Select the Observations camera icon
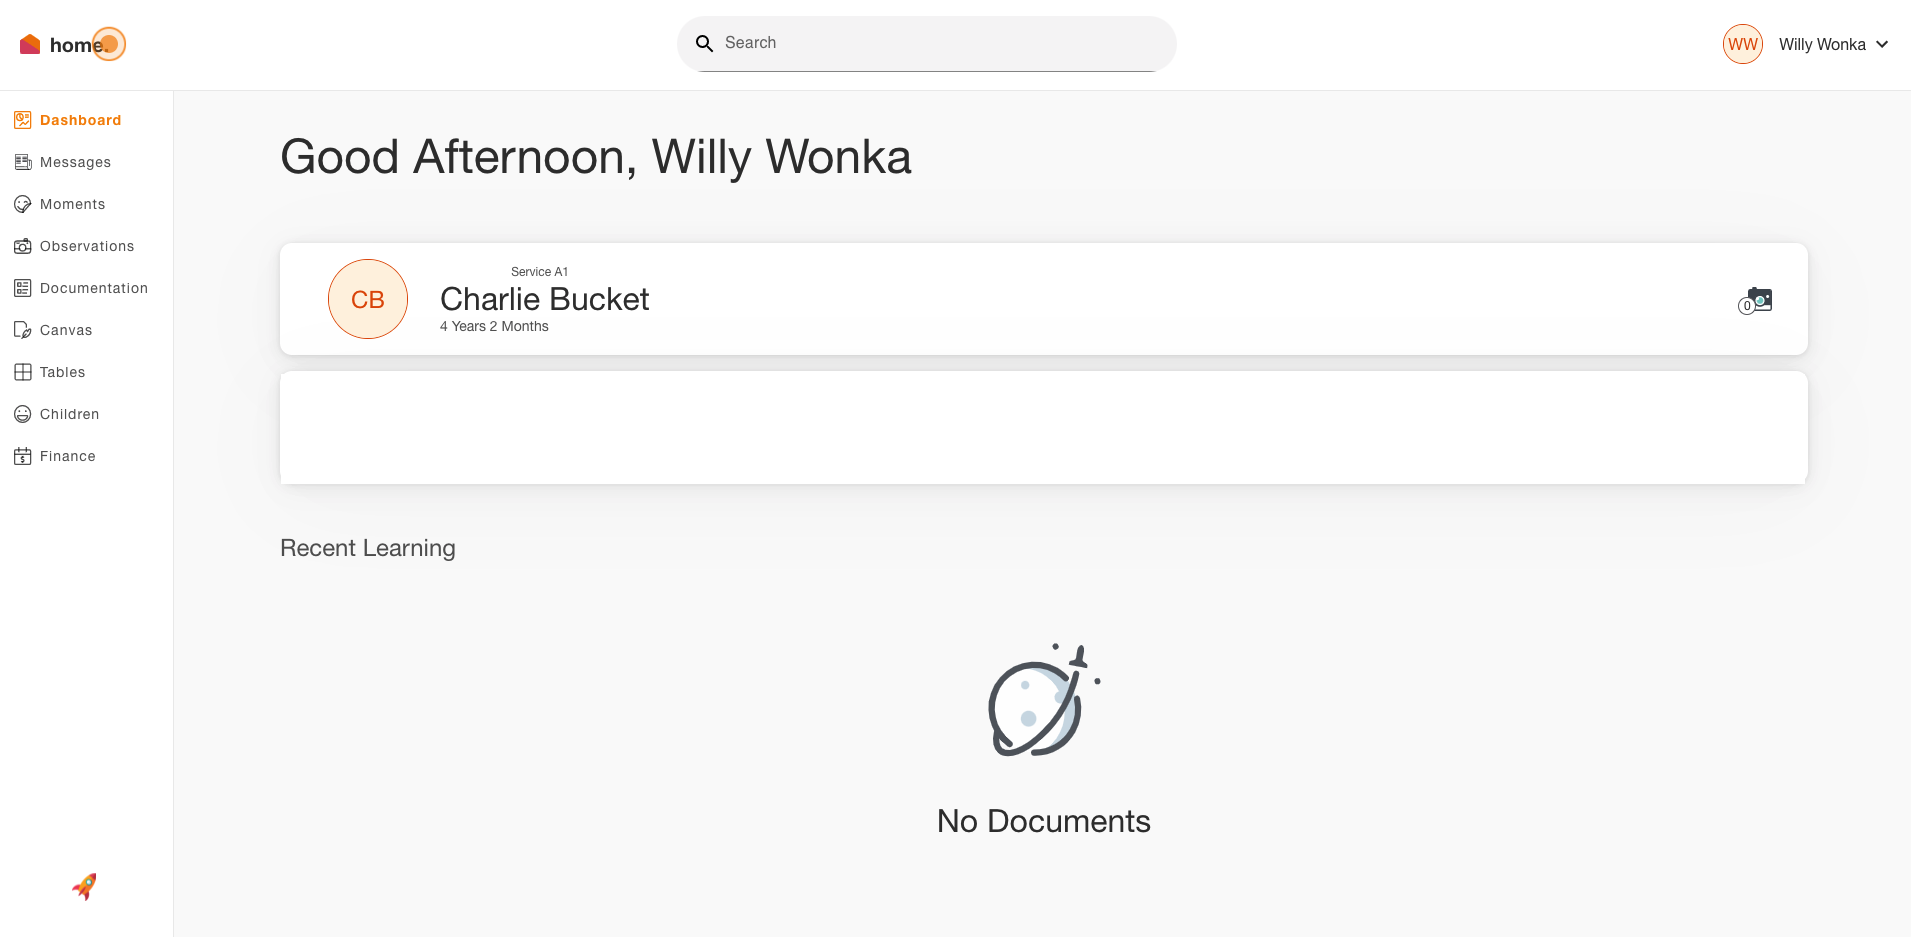1911x937 pixels. tap(23, 246)
